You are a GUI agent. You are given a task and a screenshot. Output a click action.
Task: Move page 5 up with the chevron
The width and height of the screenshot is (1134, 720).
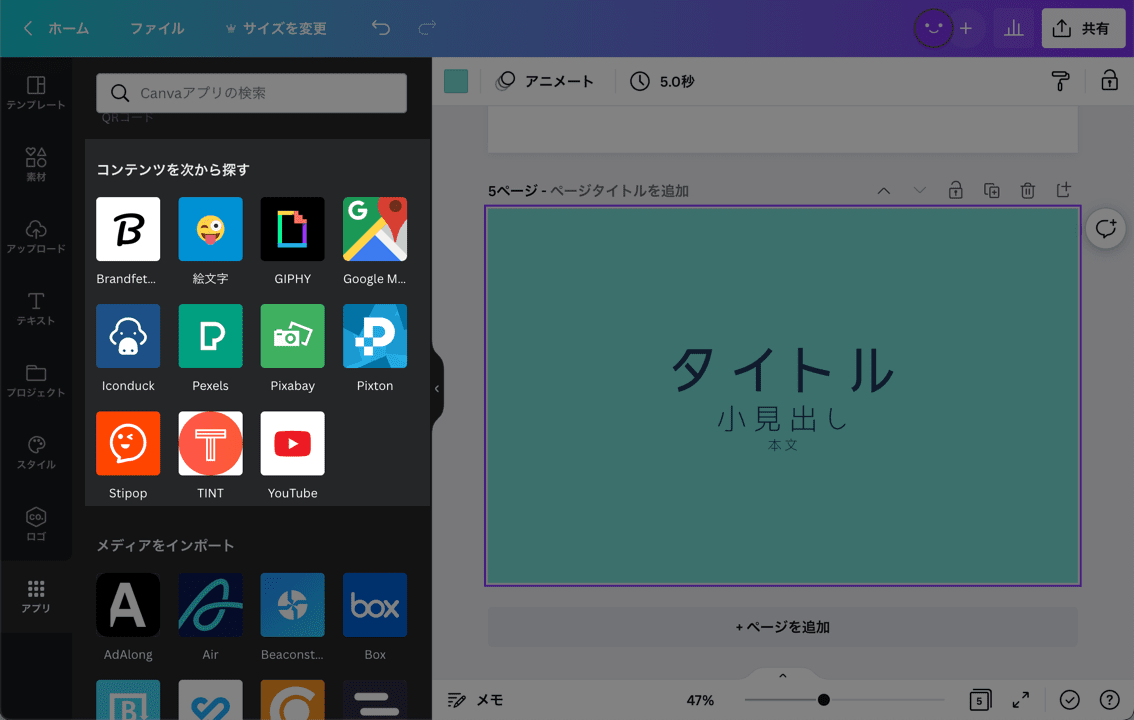pyautogui.click(x=883, y=189)
